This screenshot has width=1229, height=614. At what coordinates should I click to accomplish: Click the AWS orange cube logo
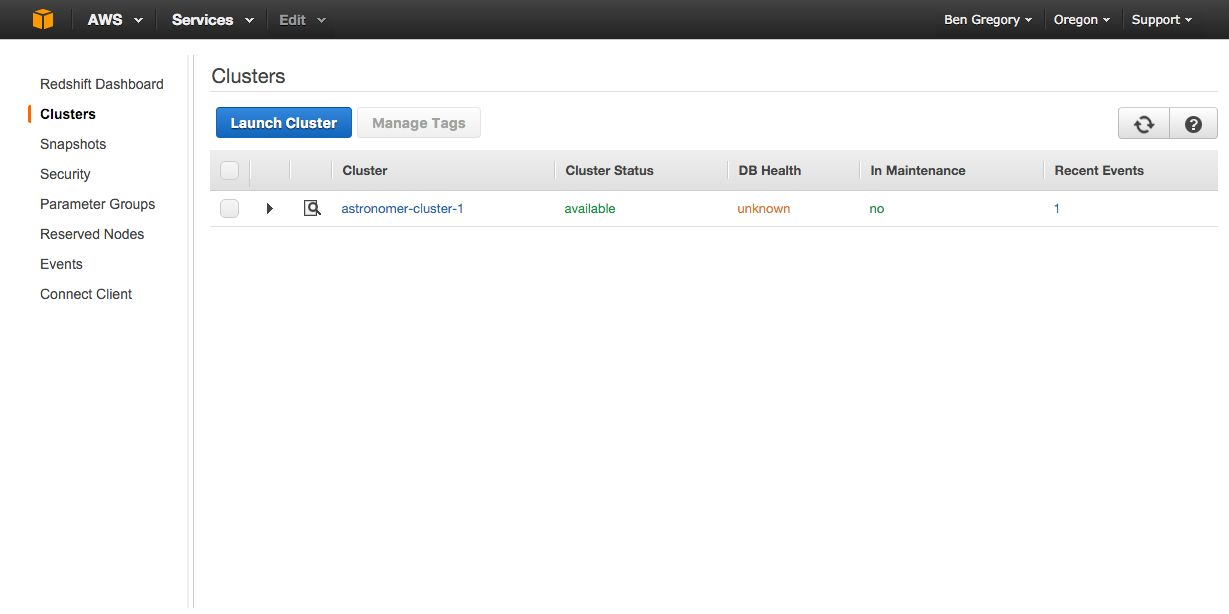[x=42, y=19]
